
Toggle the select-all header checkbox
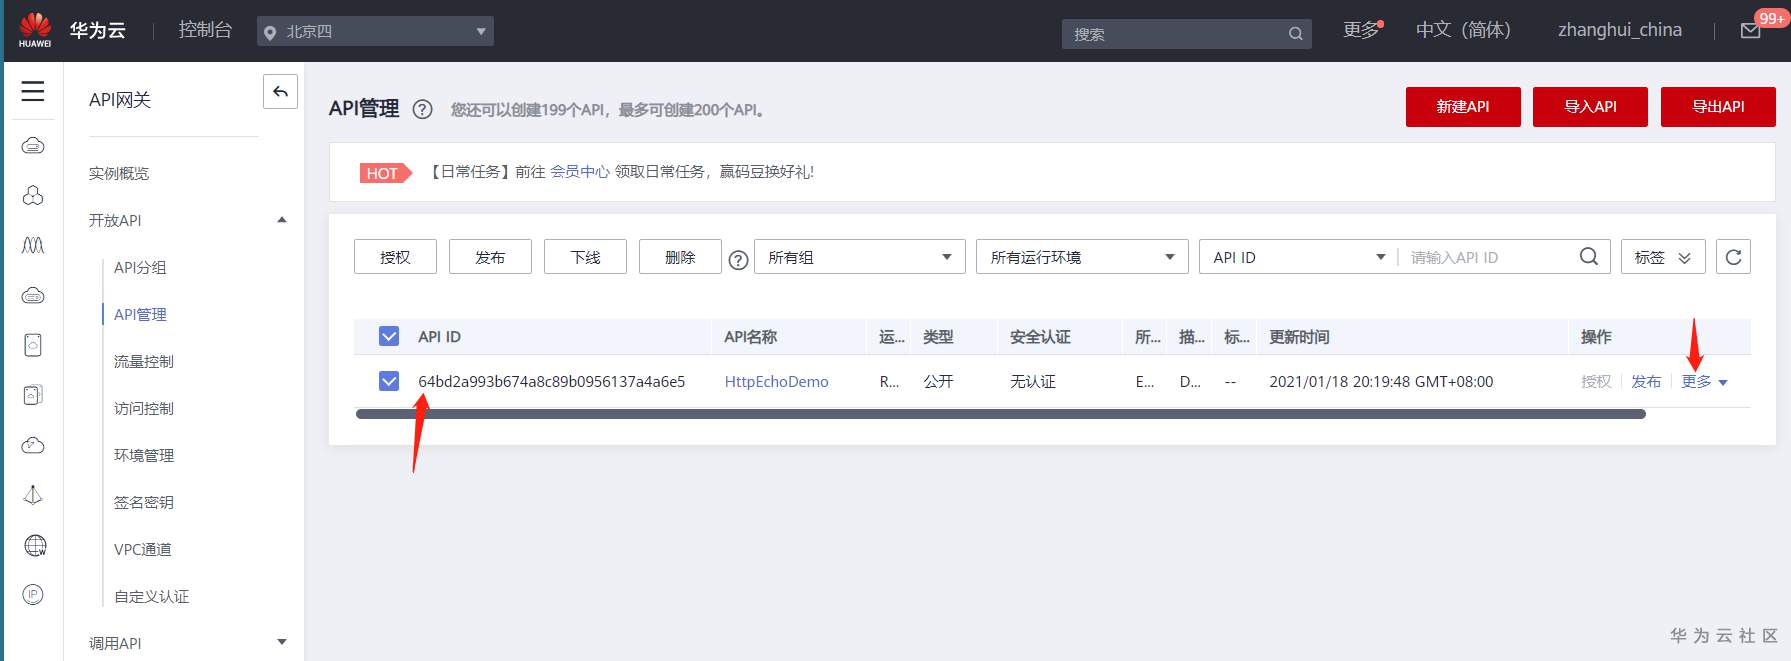(x=389, y=336)
